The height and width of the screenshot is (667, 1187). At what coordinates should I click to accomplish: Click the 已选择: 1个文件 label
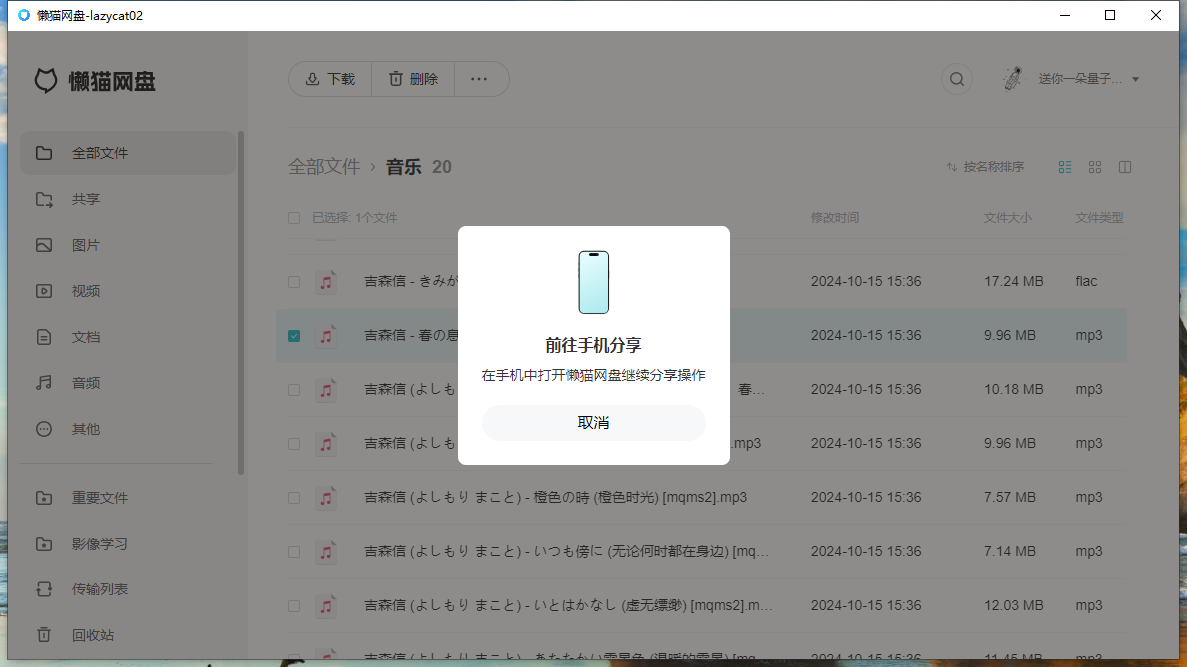(354, 218)
